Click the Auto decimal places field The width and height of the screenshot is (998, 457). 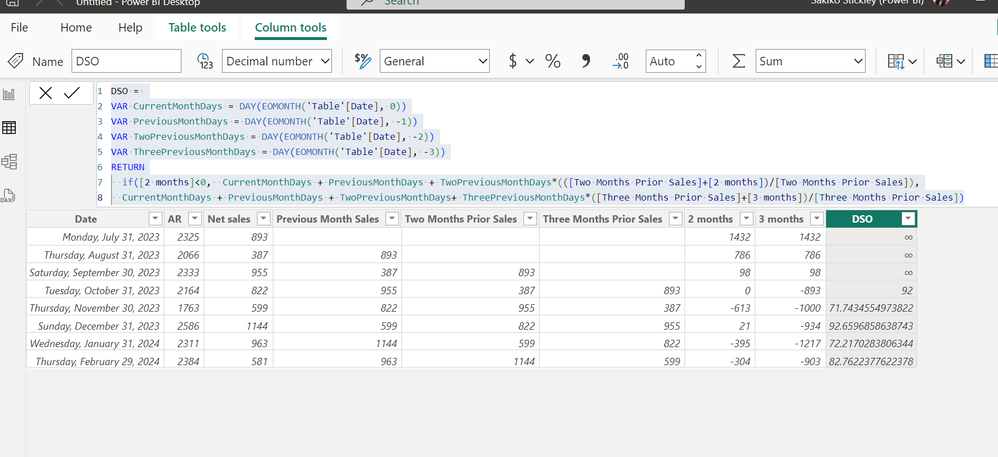tap(668, 61)
